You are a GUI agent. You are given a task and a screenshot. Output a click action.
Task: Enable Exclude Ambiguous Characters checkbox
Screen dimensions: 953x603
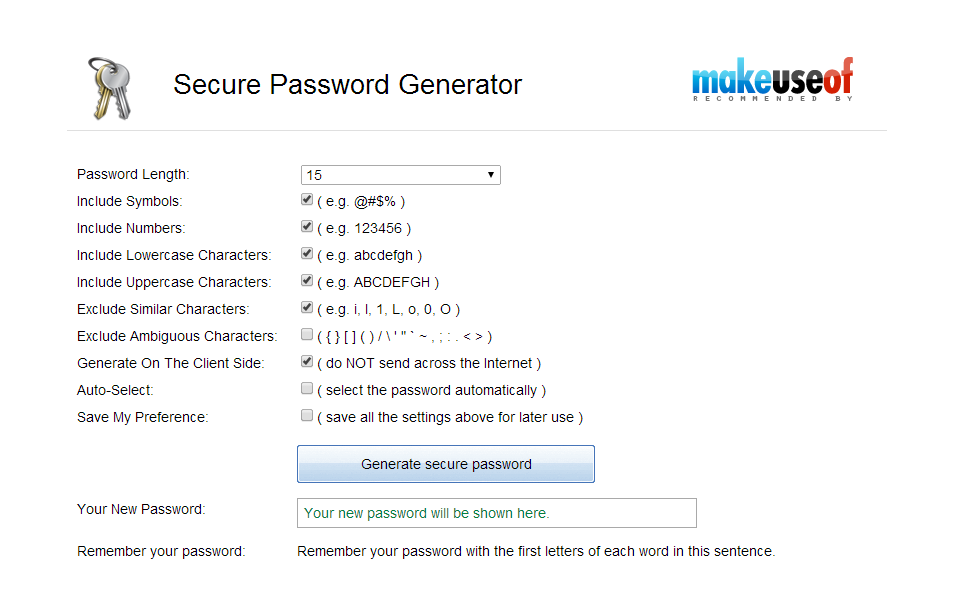coord(307,334)
